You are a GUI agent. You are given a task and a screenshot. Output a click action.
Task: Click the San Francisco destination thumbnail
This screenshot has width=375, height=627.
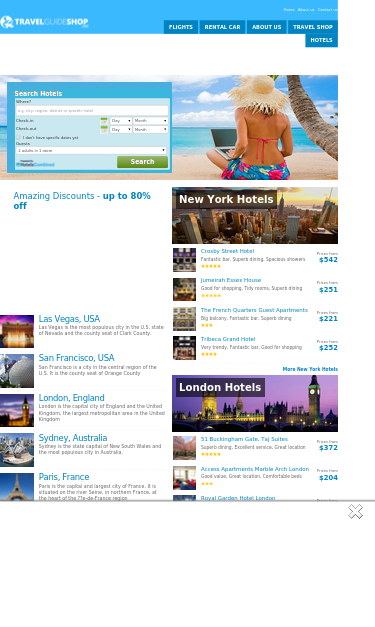pyautogui.click(x=17, y=371)
